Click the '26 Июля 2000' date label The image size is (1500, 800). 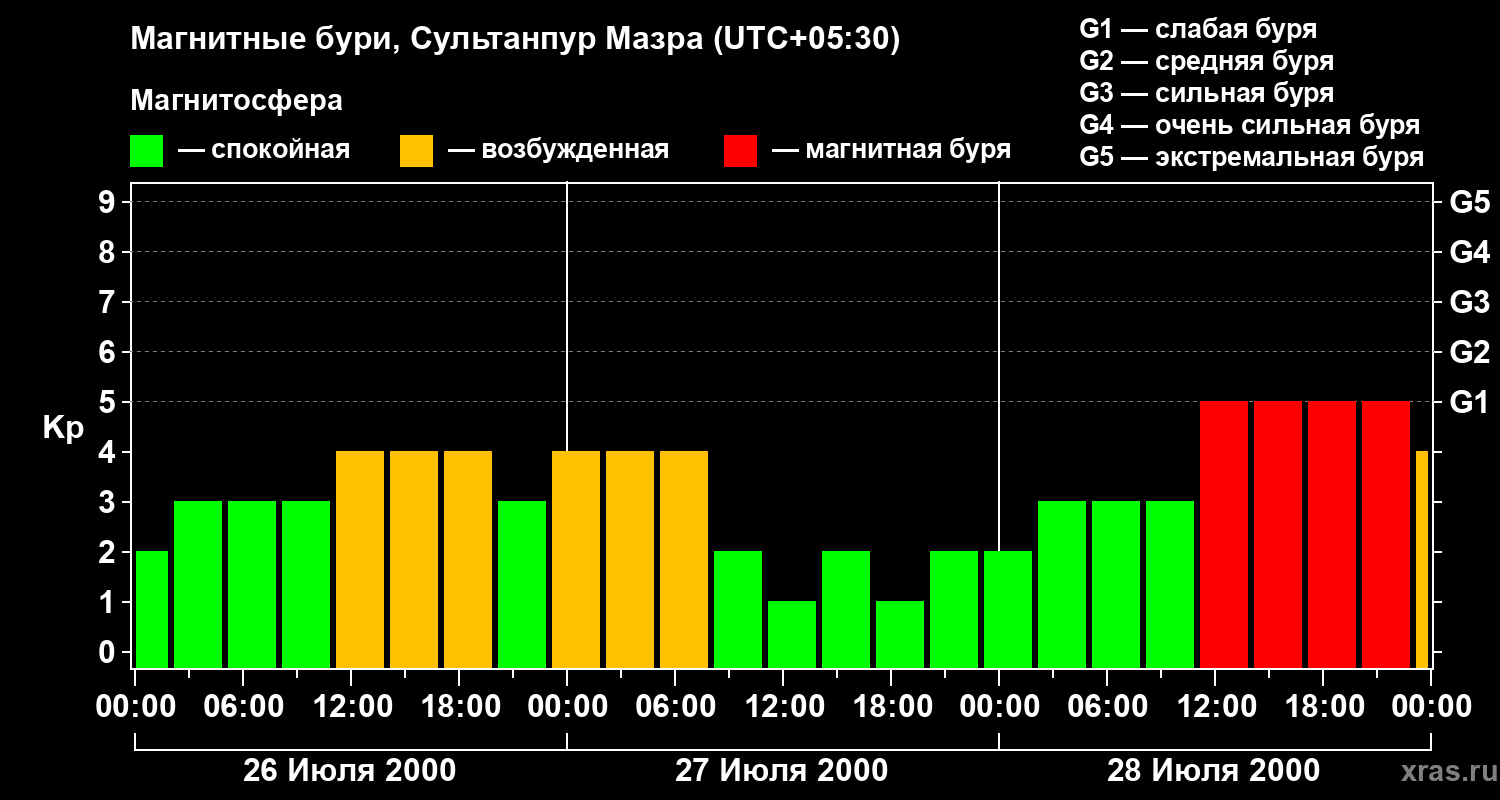tap(350, 771)
